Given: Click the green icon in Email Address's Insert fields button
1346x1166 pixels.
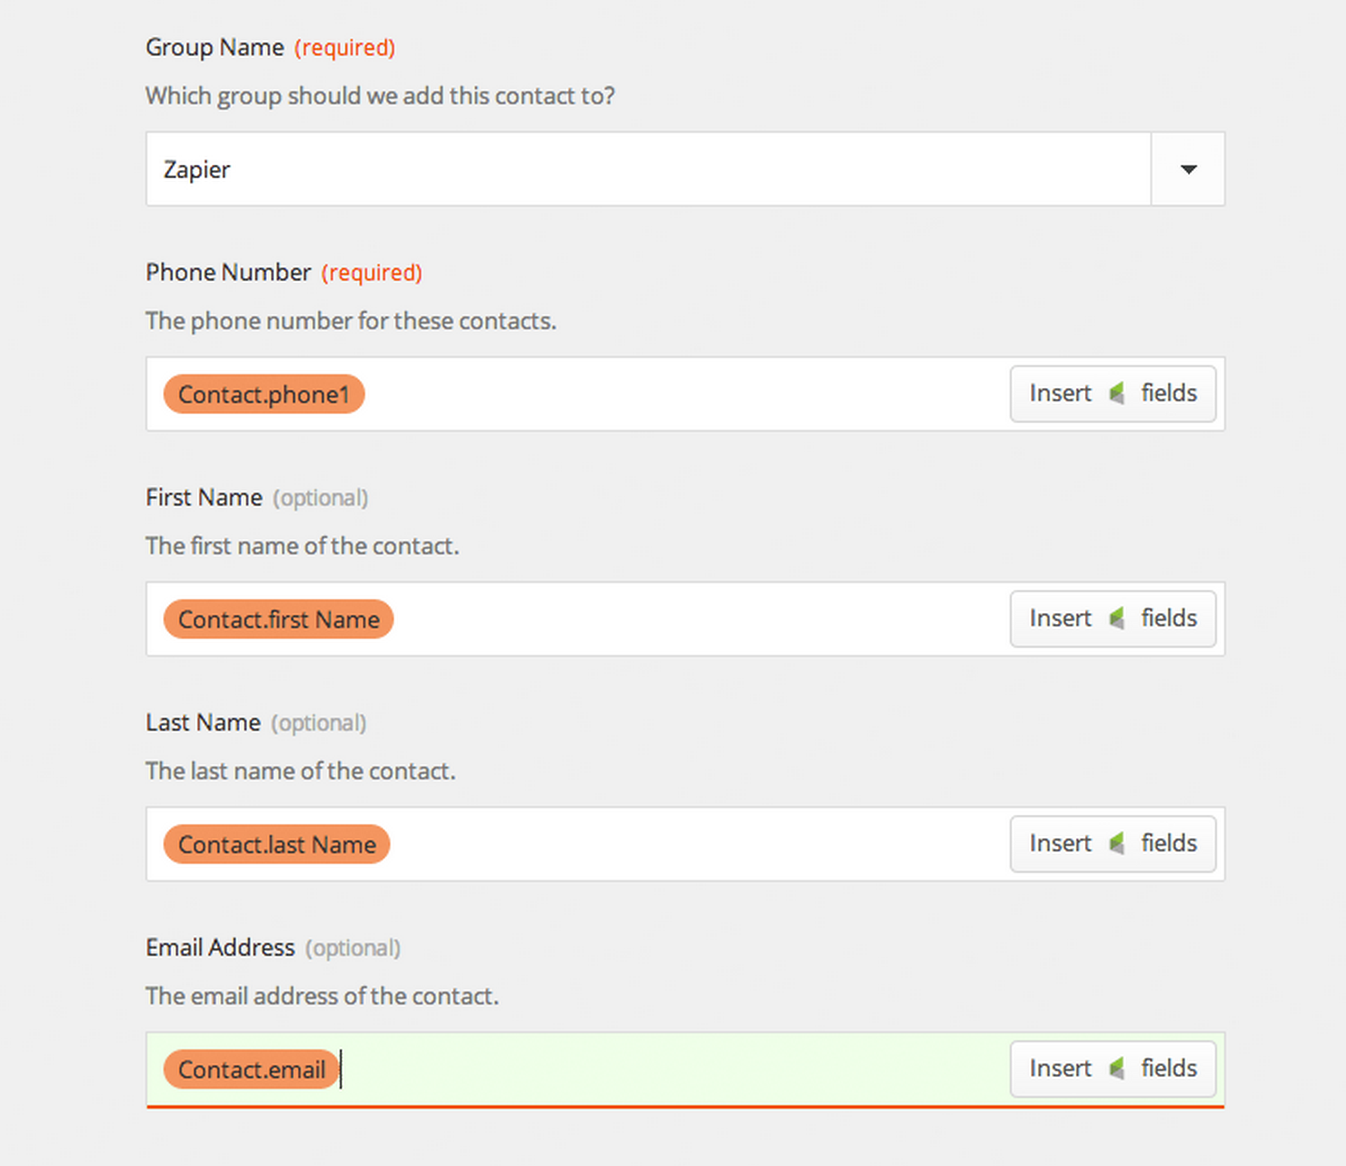Looking at the screenshot, I should tap(1117, 1069).
